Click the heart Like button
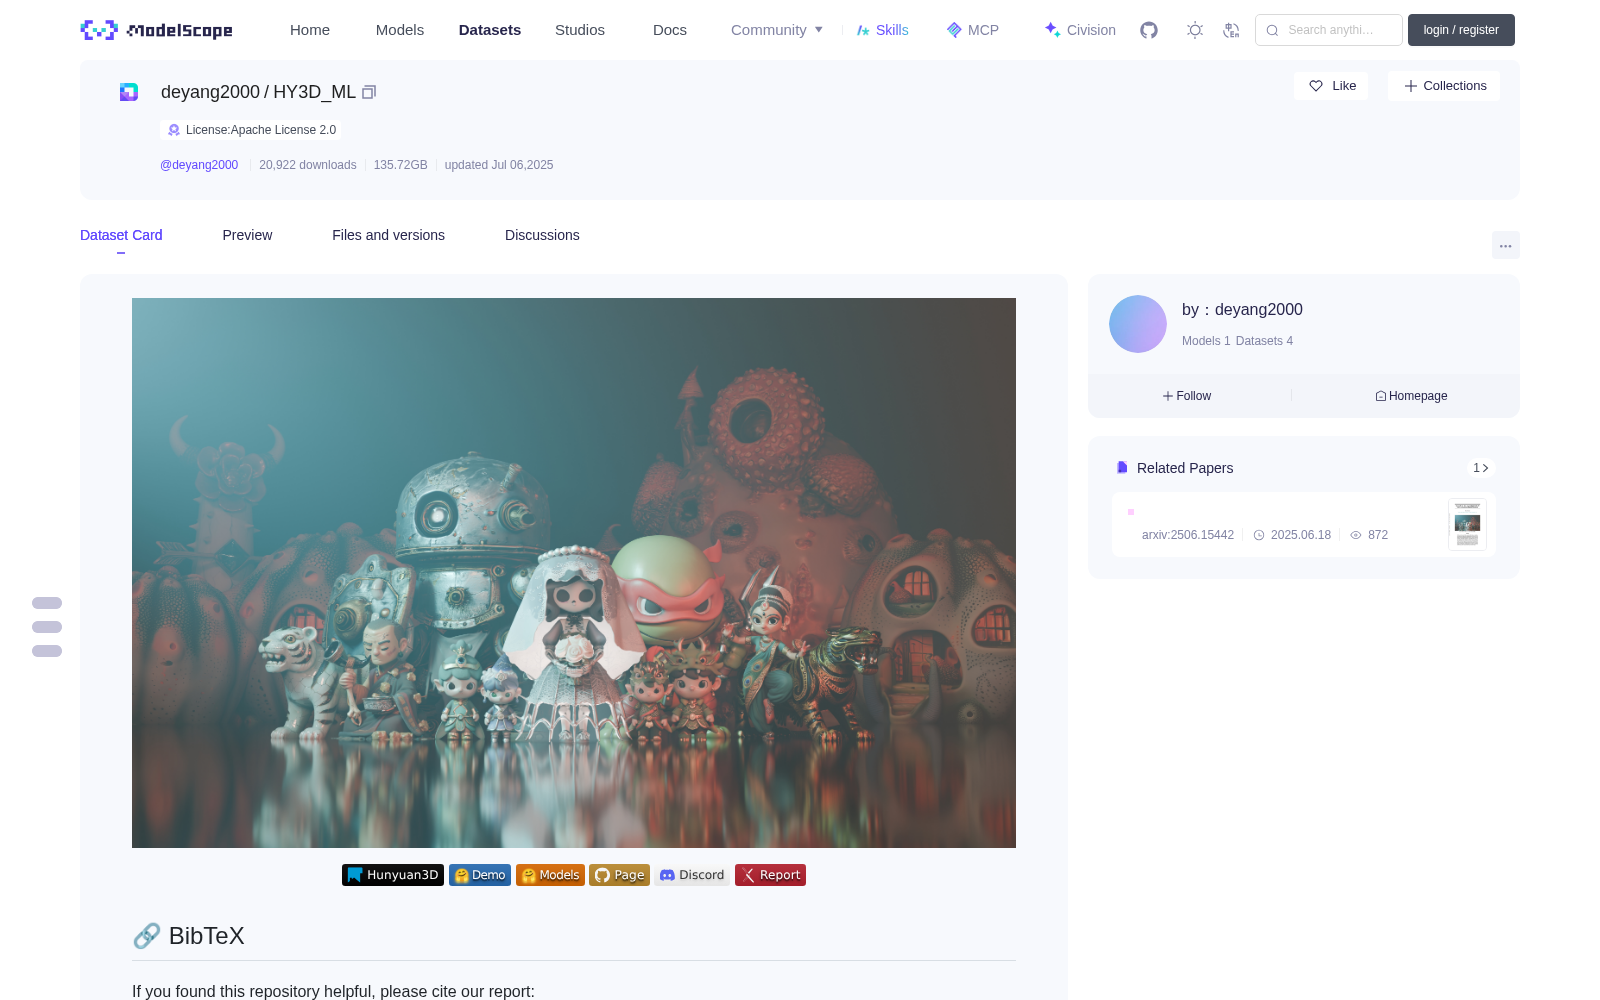 pos(1331,86)
